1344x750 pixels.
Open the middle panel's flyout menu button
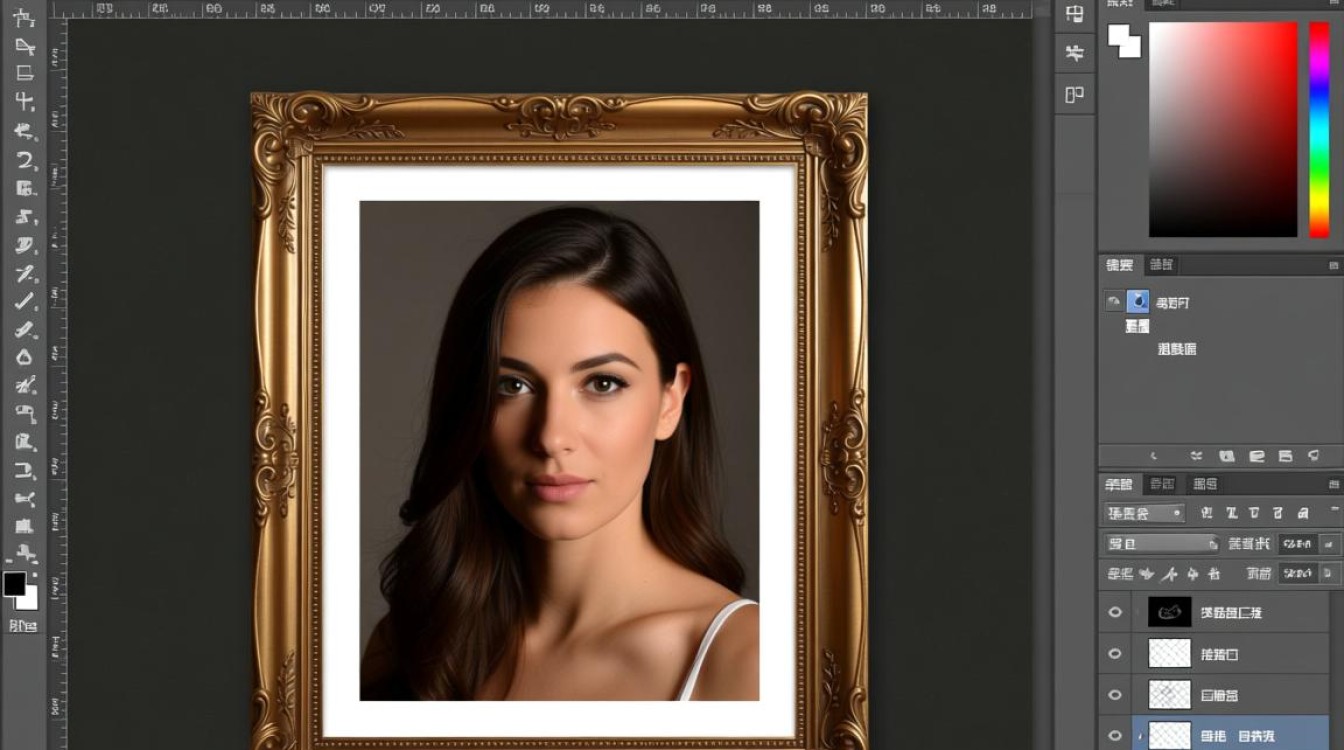pyautogui.click(x=1333, y=266)
